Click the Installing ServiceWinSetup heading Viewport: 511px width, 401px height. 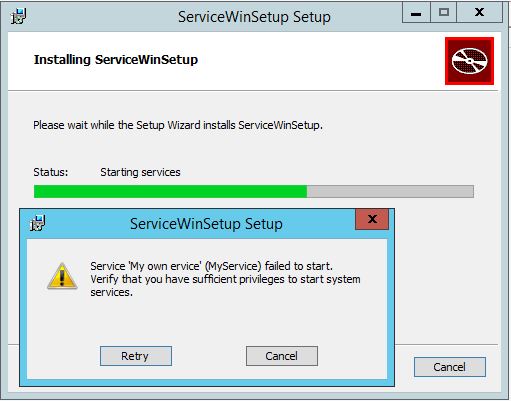[116, 60]
